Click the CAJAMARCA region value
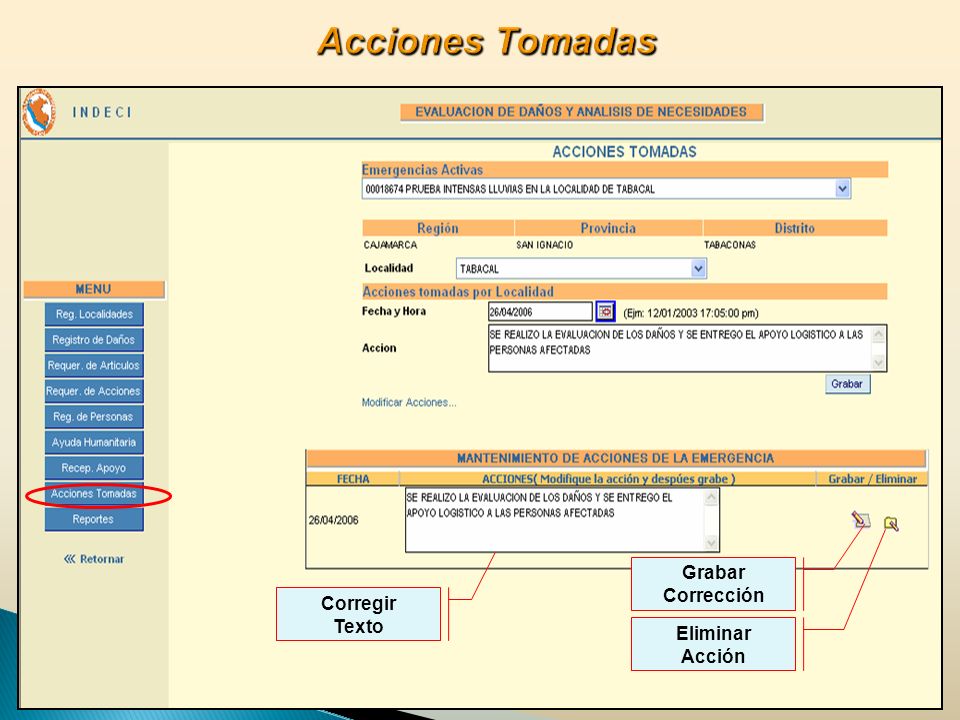The height and width of the screenshot is (720, 960). [390, 245]
